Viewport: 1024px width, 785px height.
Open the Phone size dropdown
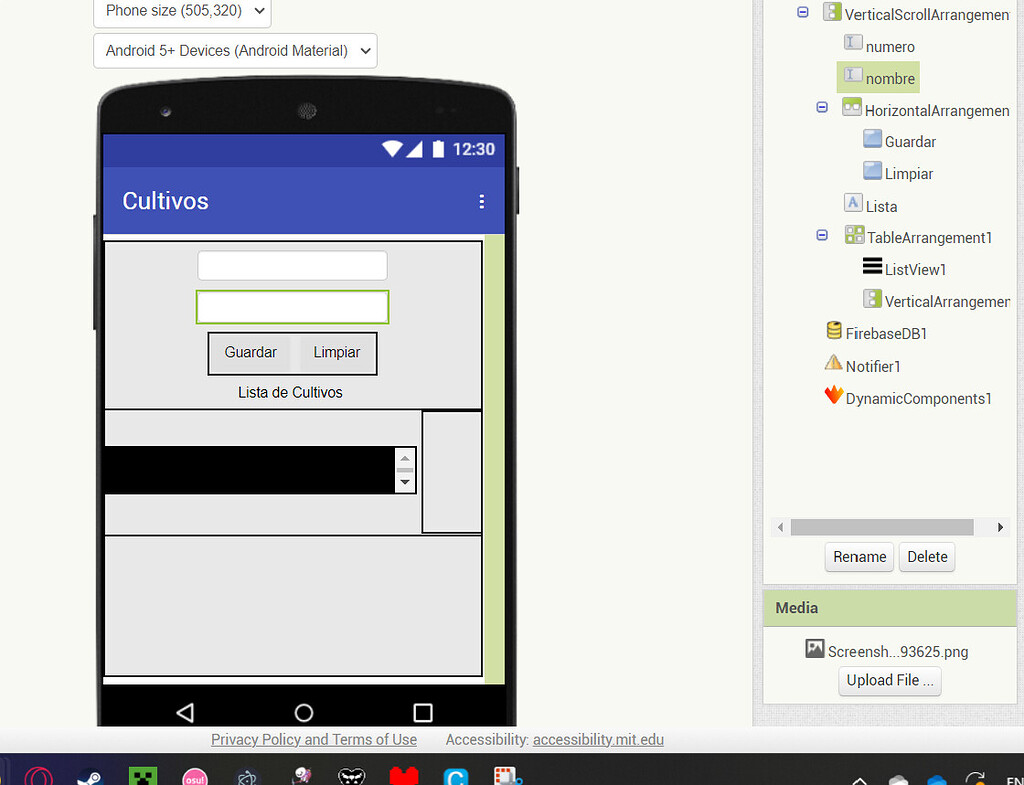point(182,11)
